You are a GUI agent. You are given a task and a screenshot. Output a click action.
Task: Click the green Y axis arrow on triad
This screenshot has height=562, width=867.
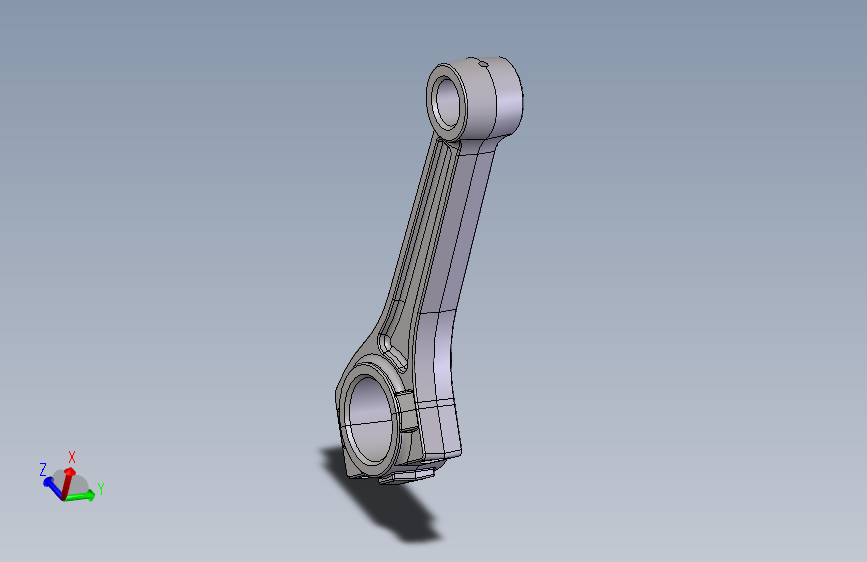click(x=81, y=496)
